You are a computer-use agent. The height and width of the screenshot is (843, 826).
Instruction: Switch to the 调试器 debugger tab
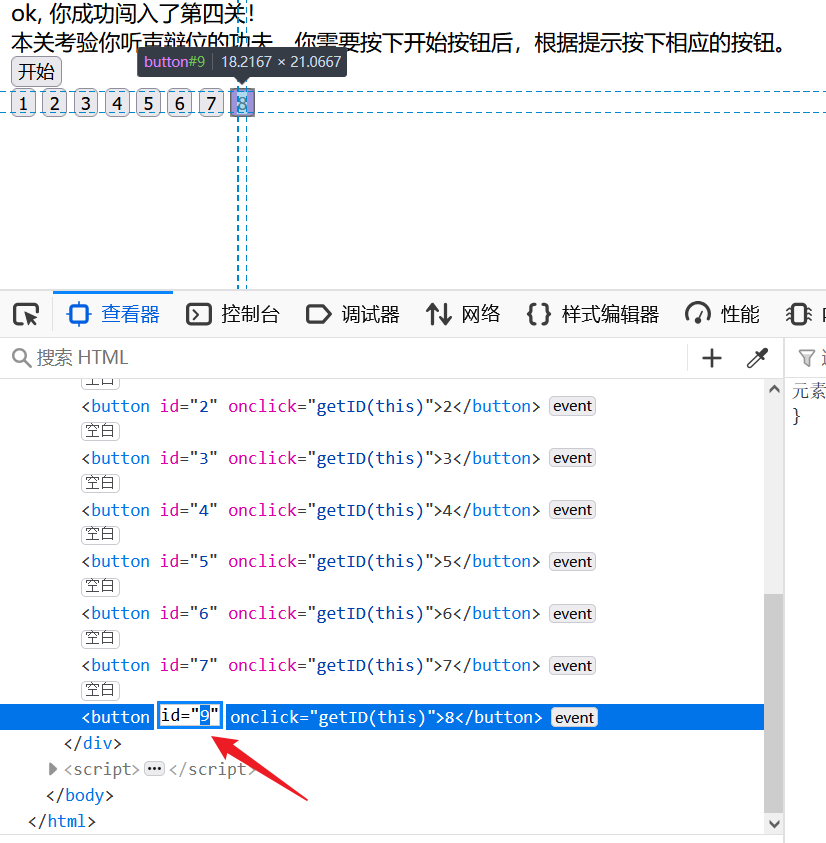point(353,315)
